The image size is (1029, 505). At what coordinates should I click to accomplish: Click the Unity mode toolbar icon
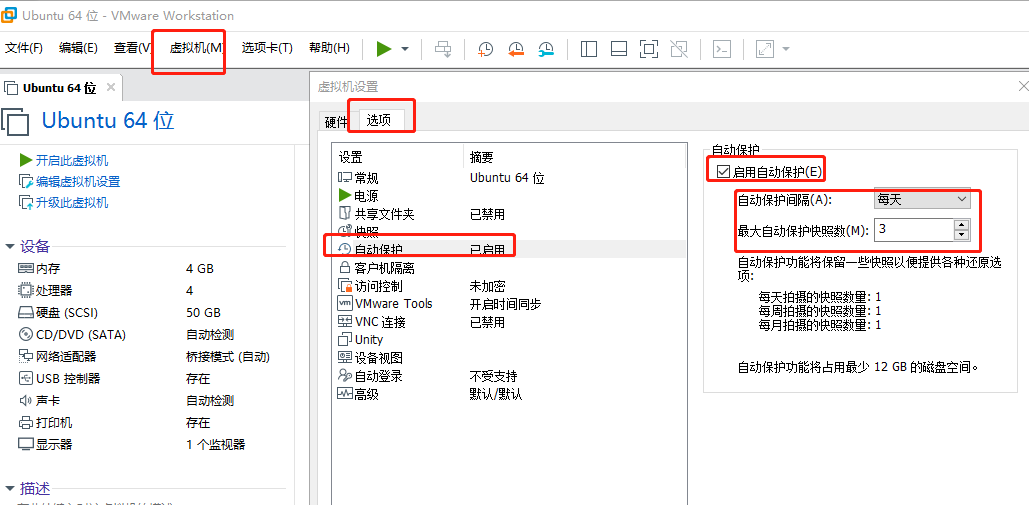pos(679,49)
